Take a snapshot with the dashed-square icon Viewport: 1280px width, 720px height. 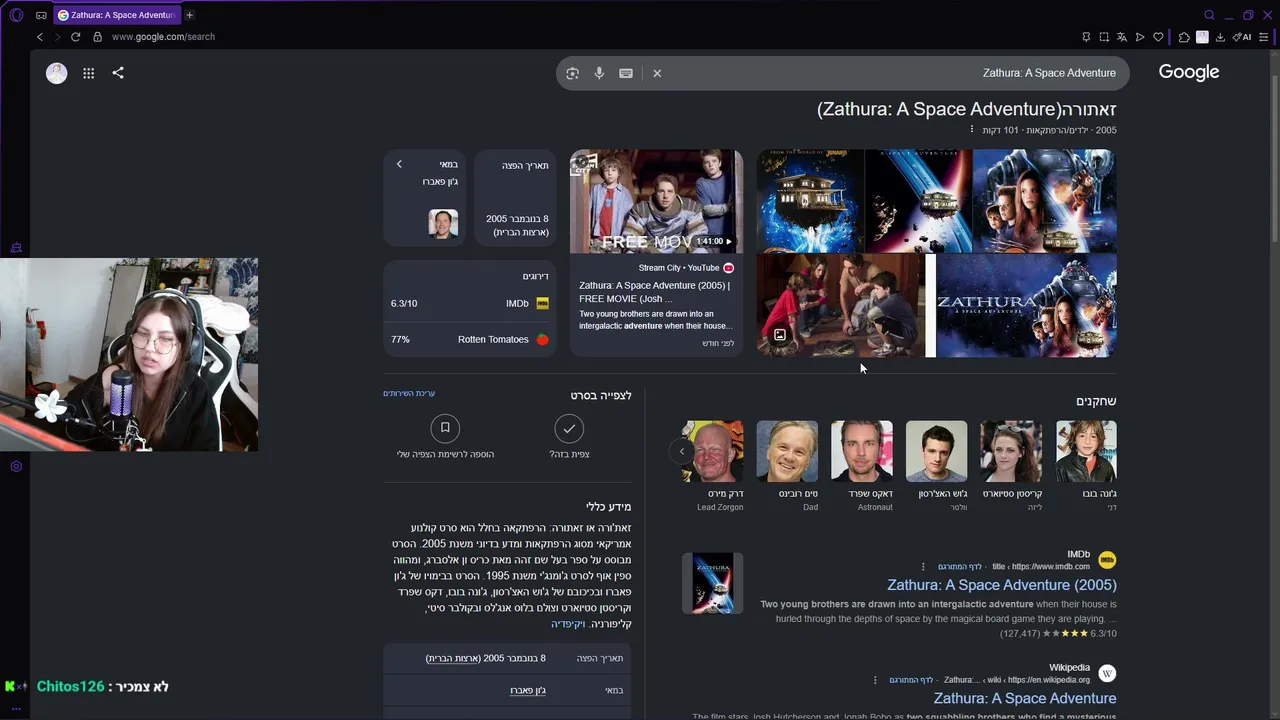pos(1104,37)
